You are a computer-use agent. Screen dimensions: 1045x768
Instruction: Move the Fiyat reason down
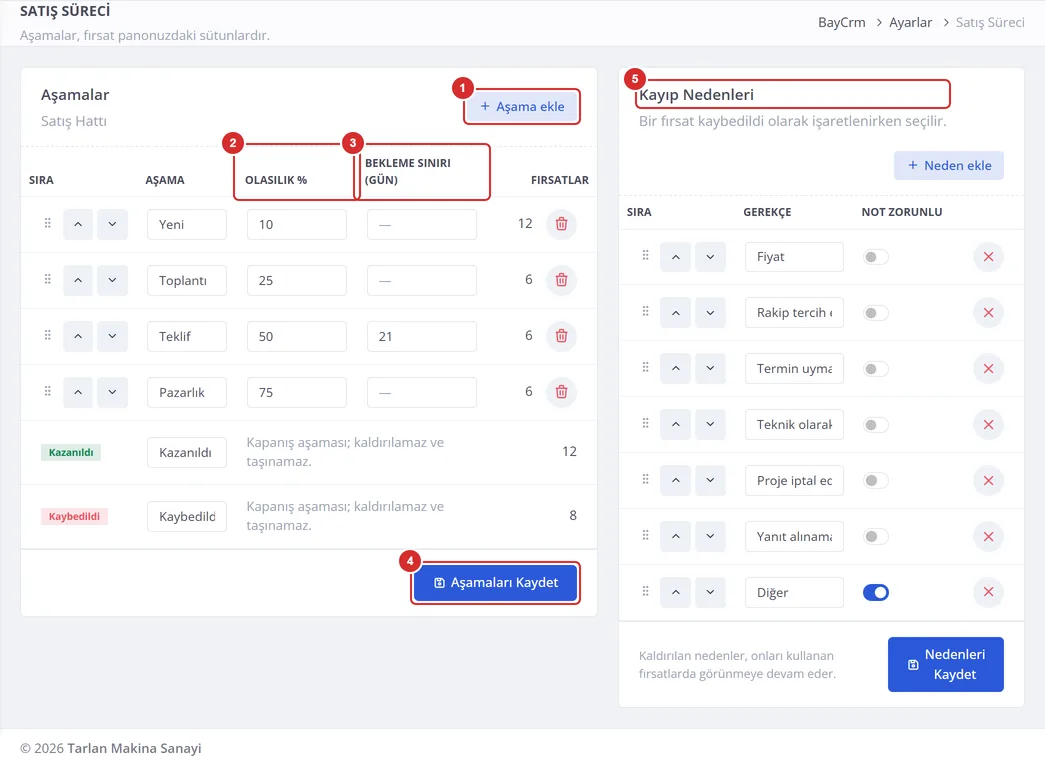point(710,257)
